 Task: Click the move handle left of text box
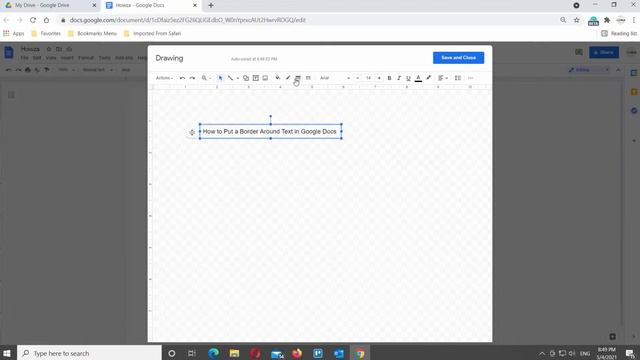point(192,132)
